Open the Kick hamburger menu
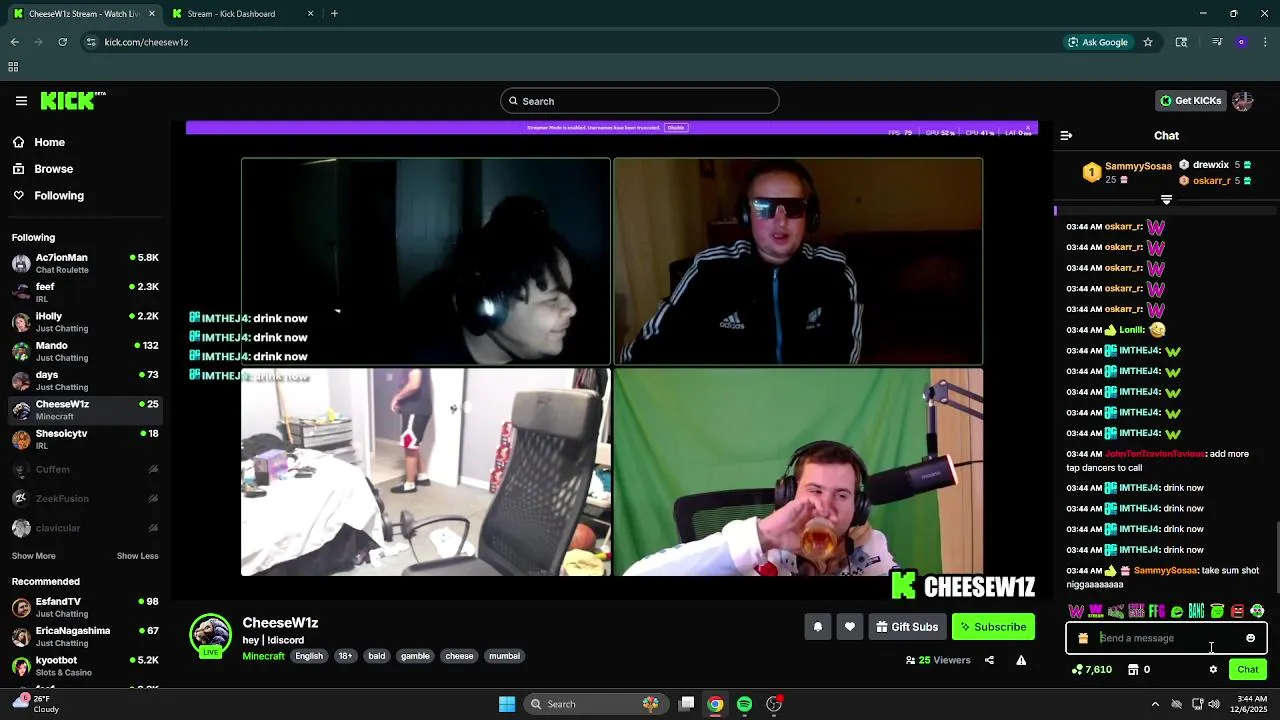This screenshot has width=1280, height=720. coord(21,101)
